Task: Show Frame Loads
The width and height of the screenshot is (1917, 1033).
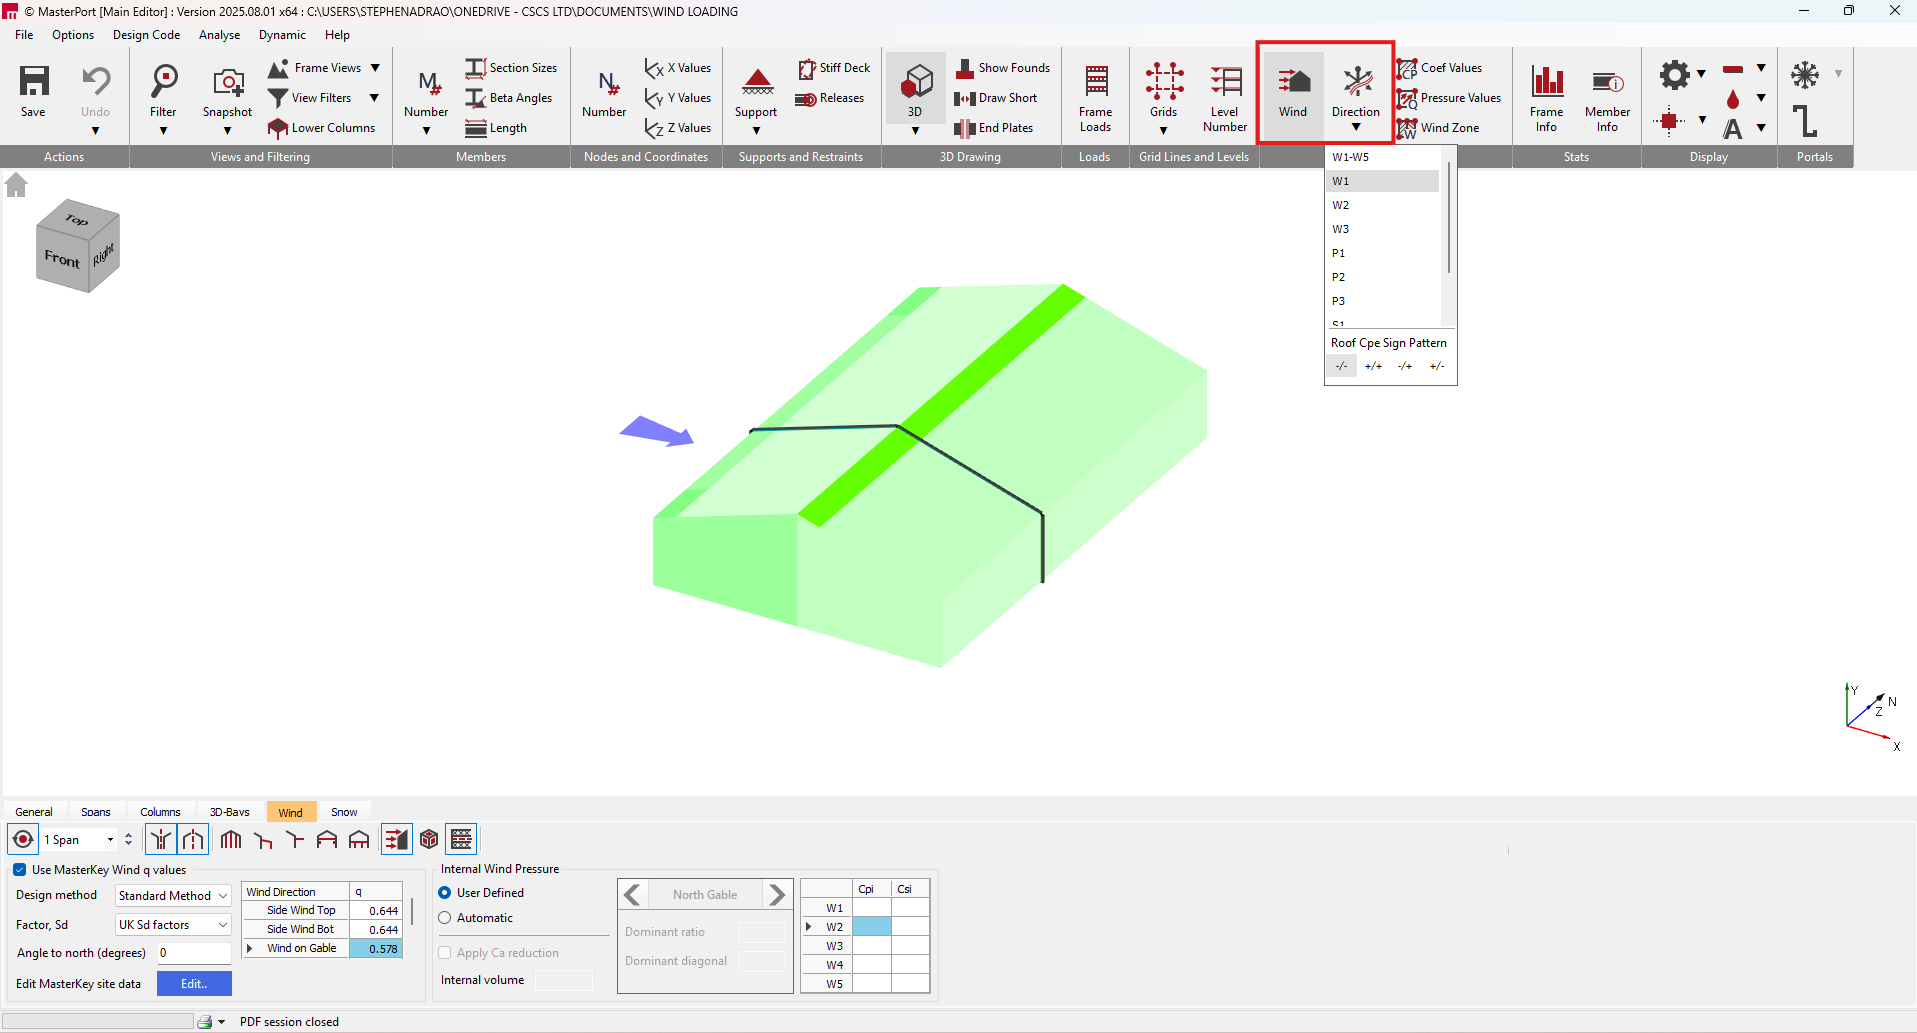Action: click(x=1096, y=97)
